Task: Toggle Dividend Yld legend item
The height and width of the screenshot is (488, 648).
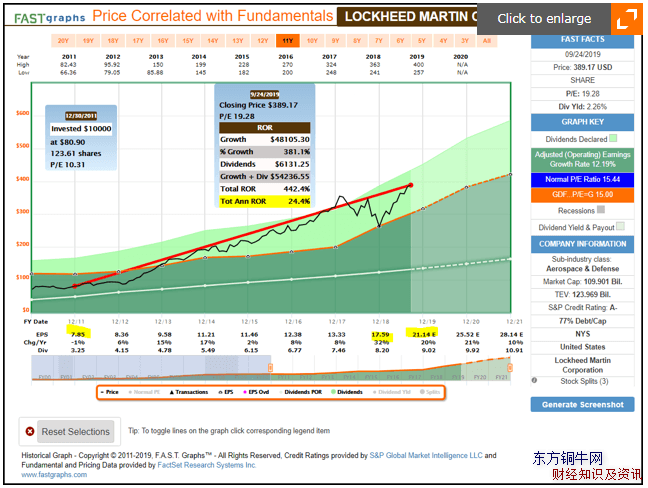Action: point(392,392)
